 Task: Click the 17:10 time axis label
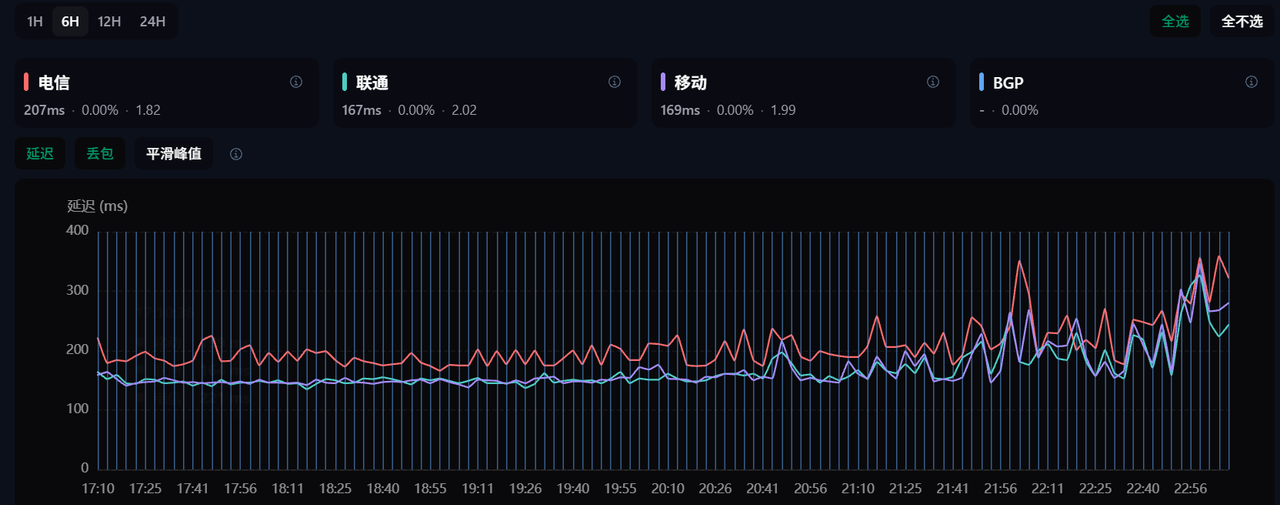pyautogui.click(x=97, y=489)
